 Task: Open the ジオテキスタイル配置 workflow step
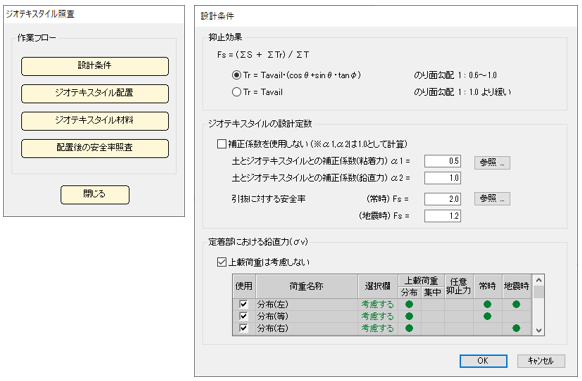tap(95, 93)
